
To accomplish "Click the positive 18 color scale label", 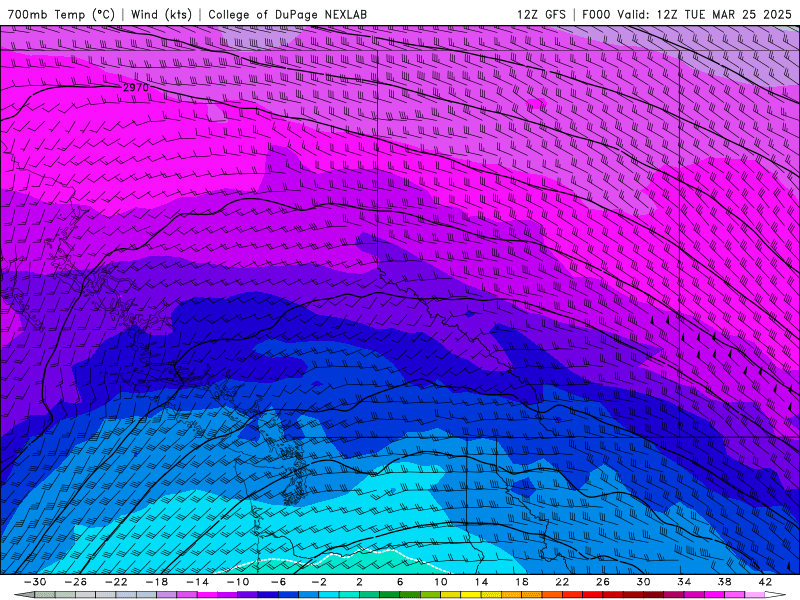I will point(522,582).
